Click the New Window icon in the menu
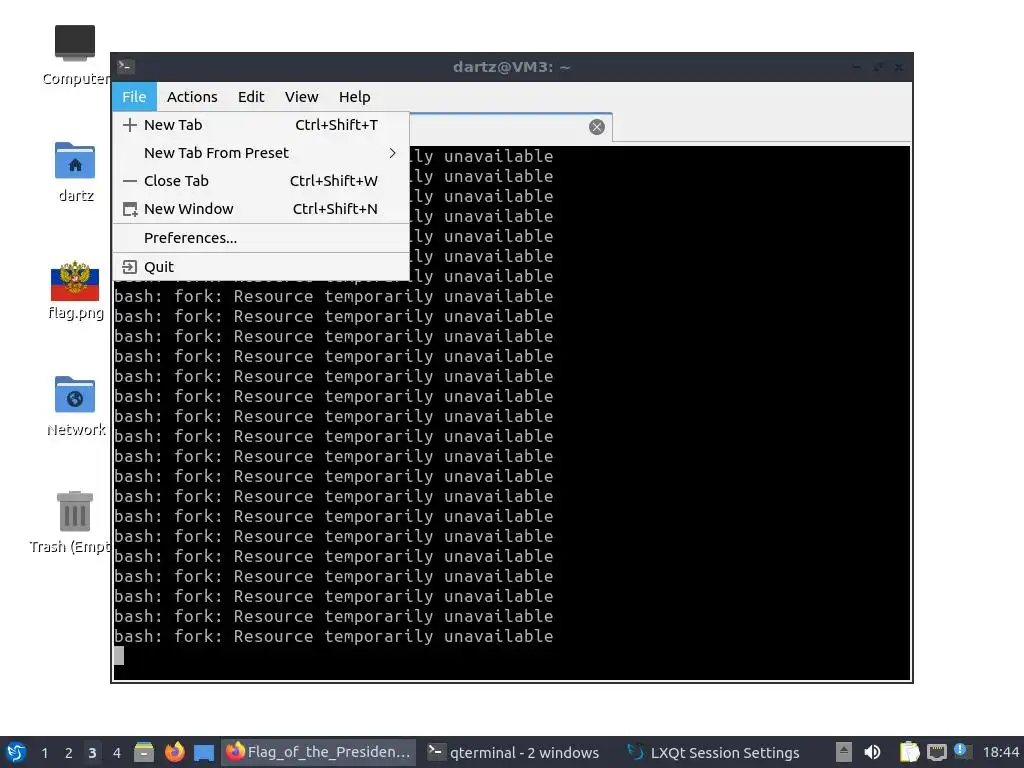This screenshot has width=1024, height=768. [x=130, y=209]
